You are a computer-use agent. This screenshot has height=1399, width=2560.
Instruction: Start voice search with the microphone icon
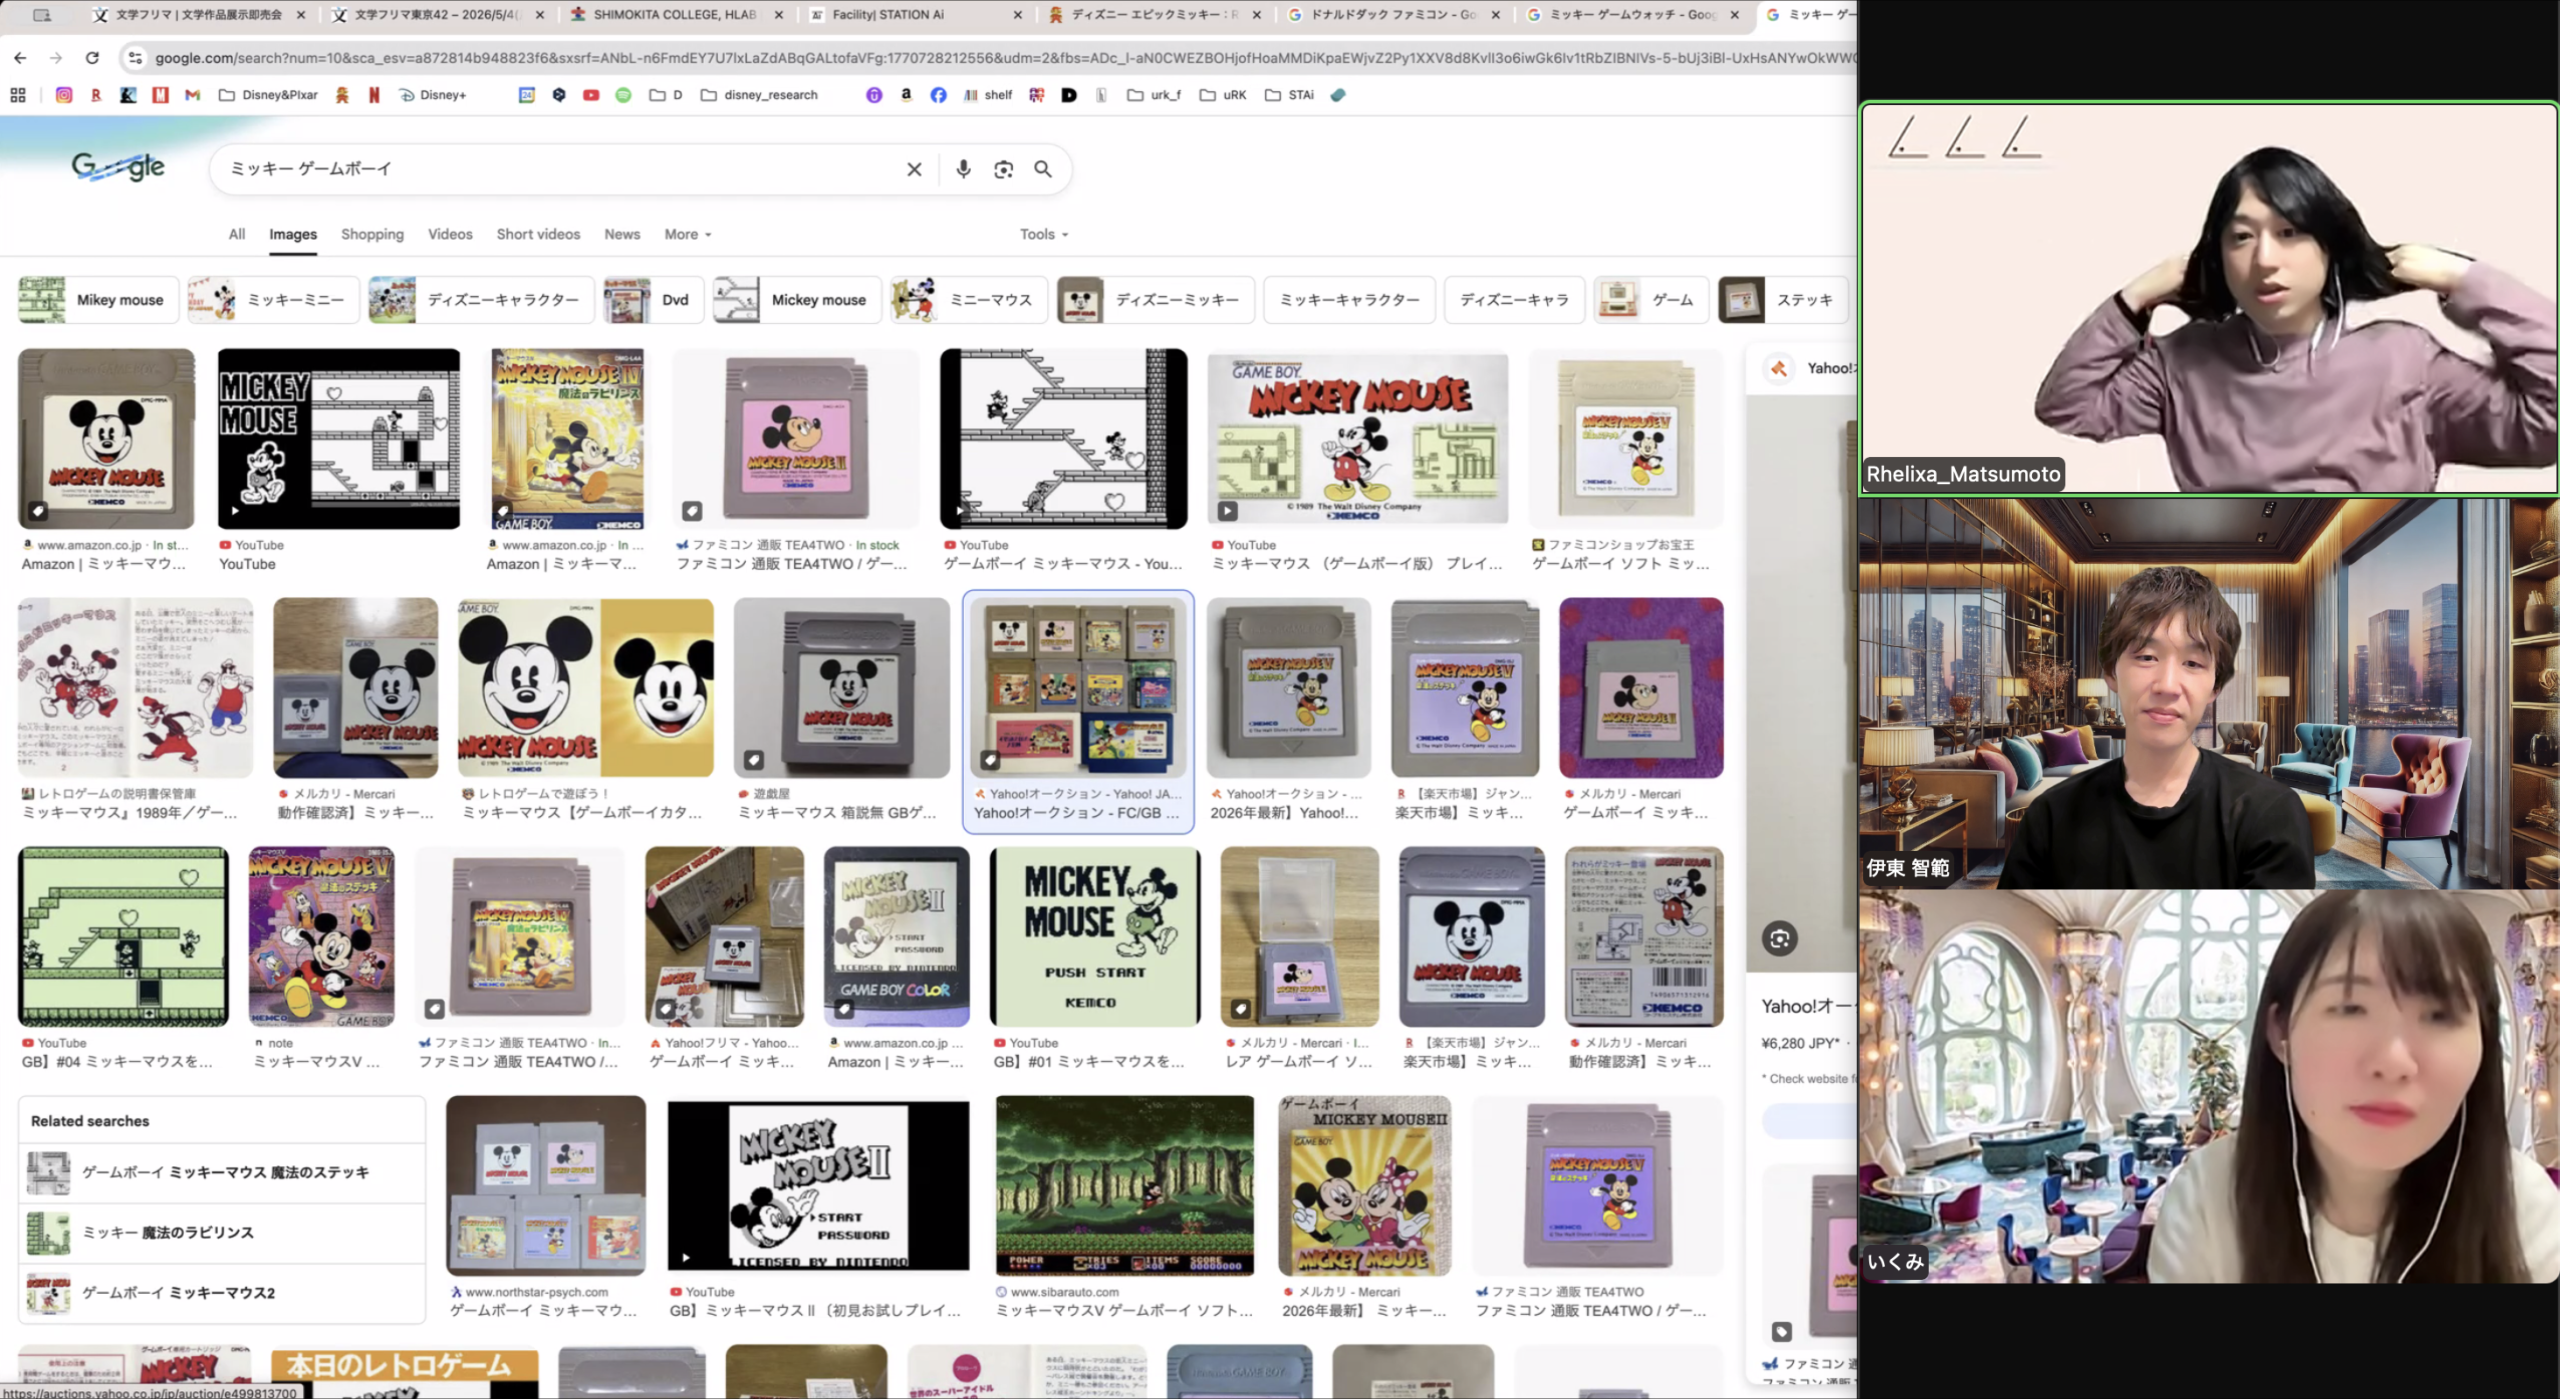point(963,169)
